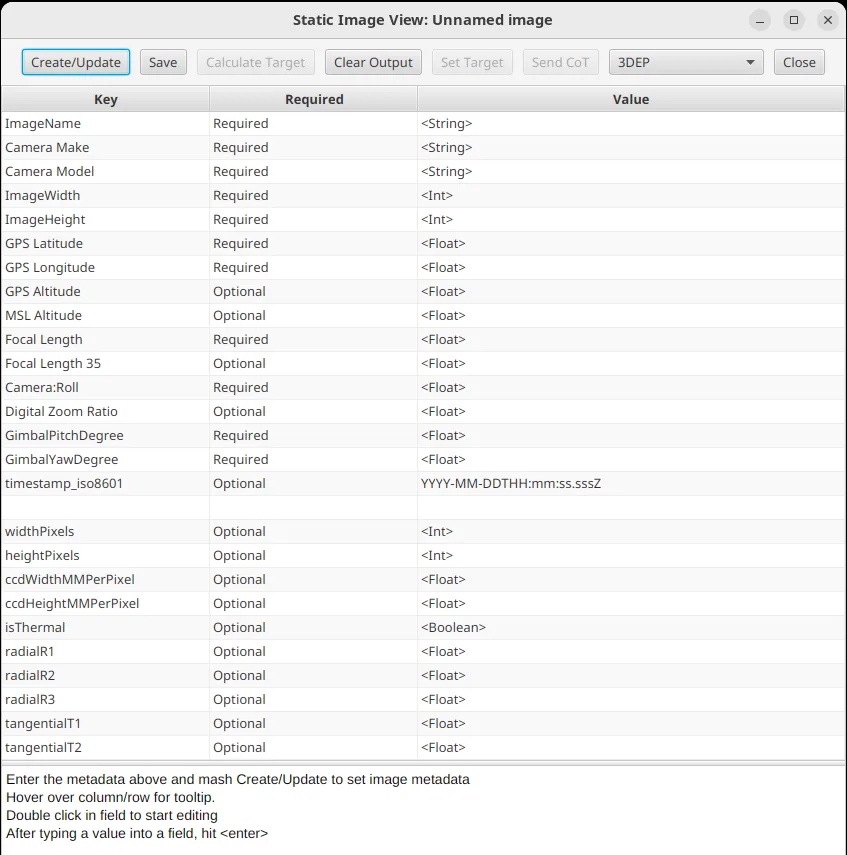This screenshot has height=855, width=847.
Task: Select the Focal Length value cell
Action: (x=631, y=340)
